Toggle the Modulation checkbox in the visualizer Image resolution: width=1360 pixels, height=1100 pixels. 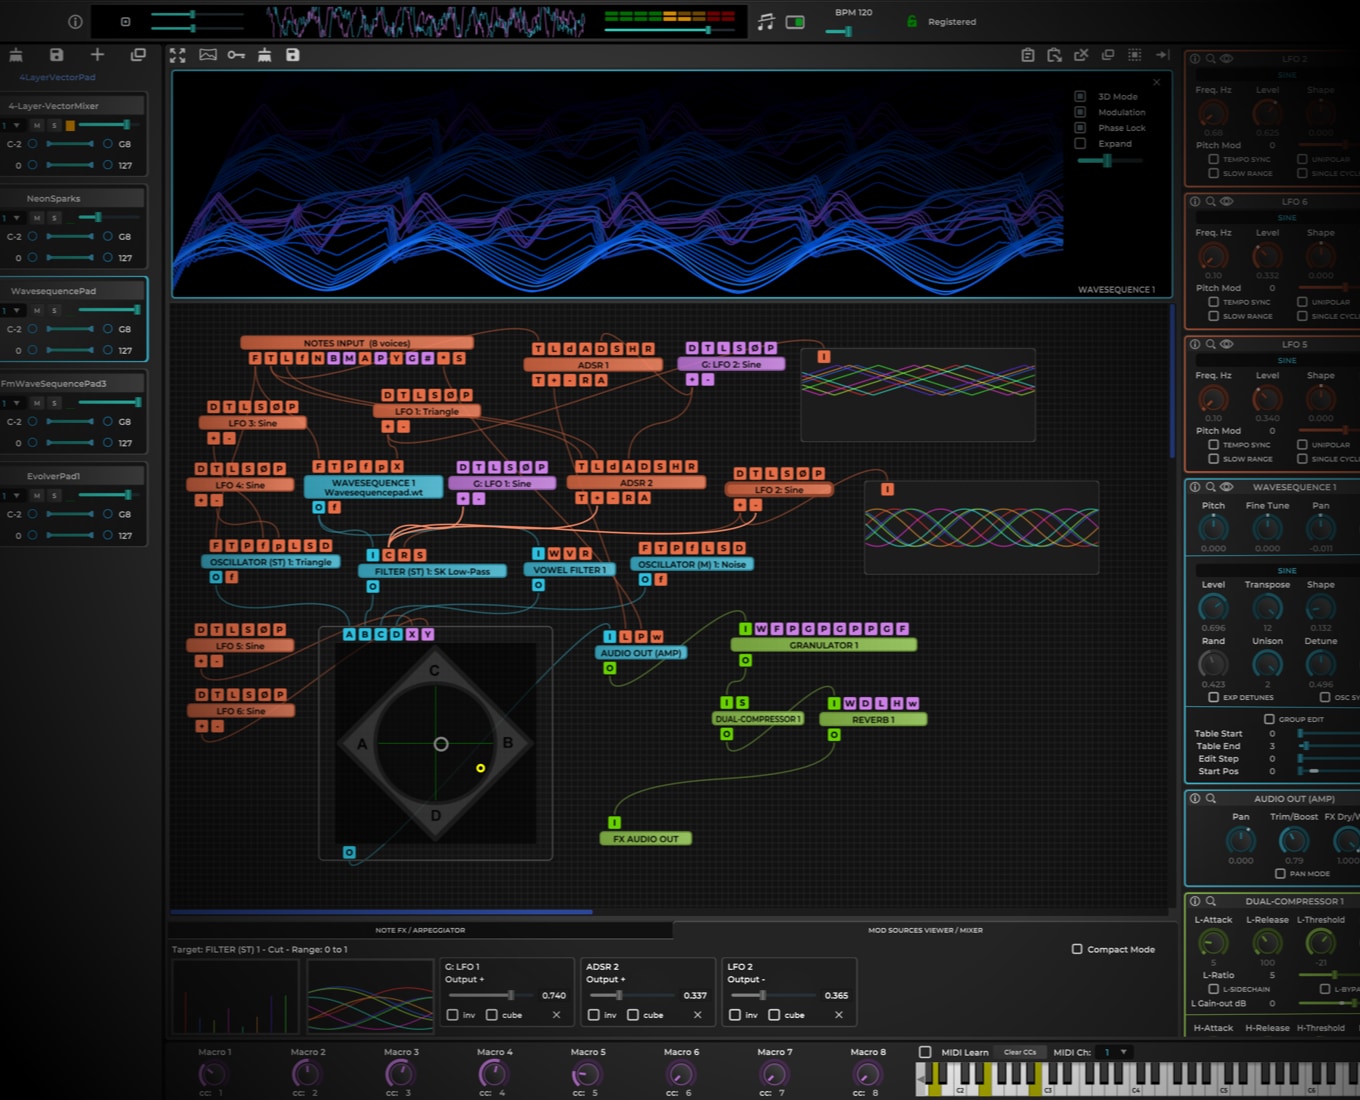(x=1080, y=112)
